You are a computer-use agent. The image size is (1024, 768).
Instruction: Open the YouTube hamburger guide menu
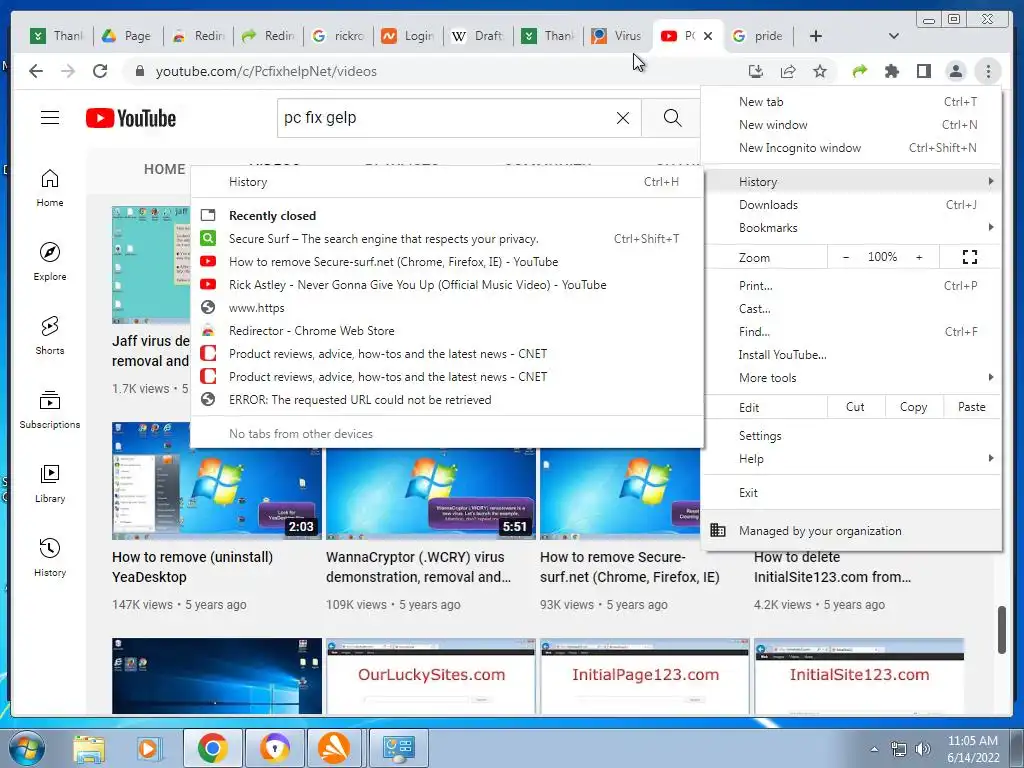[50, 118]
